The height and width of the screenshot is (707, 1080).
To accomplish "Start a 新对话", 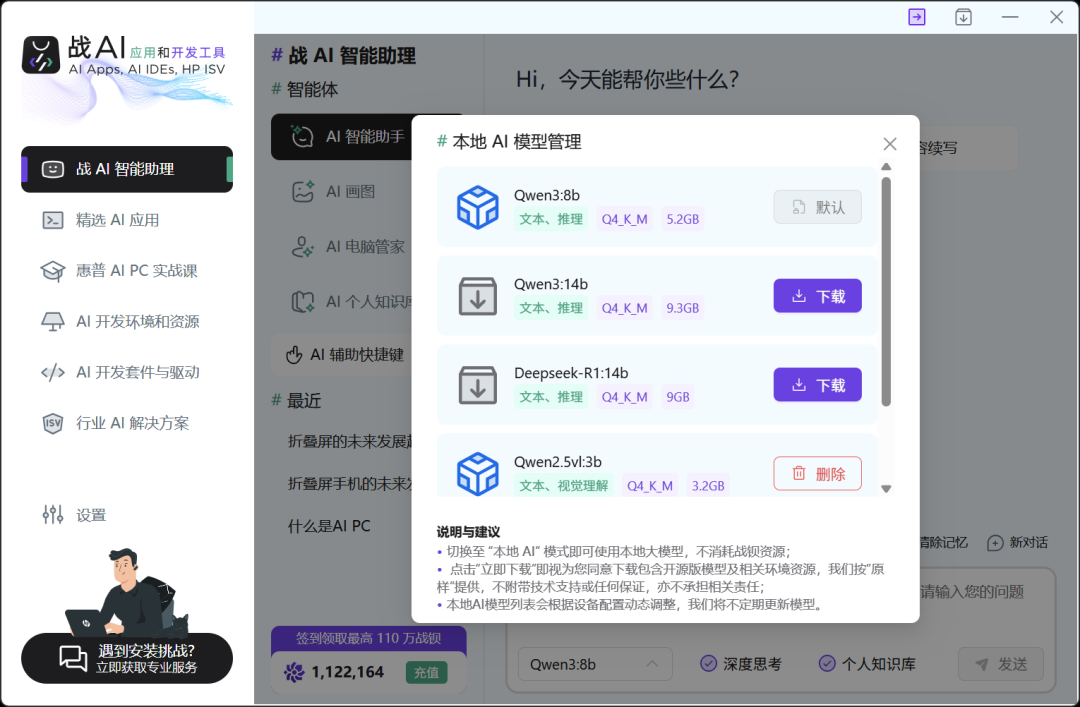I will [x=1017, y=543].
